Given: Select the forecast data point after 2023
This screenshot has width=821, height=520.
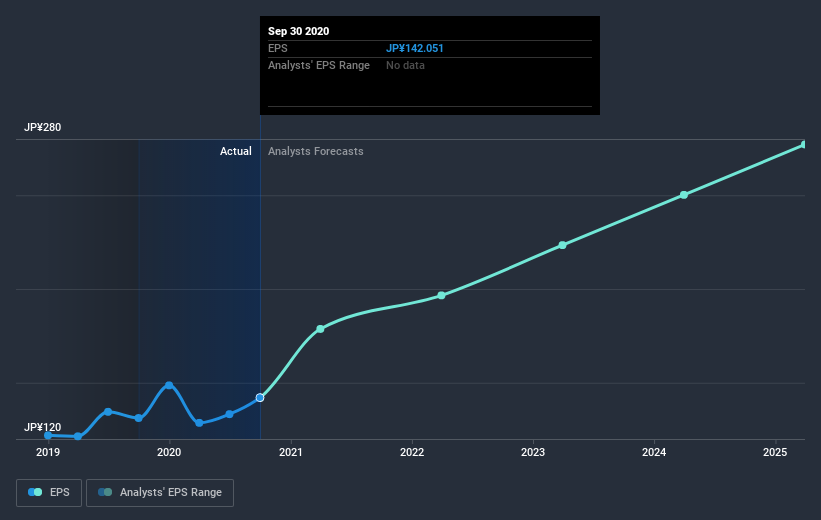Looking at the screenshot, I should (562, 245).
